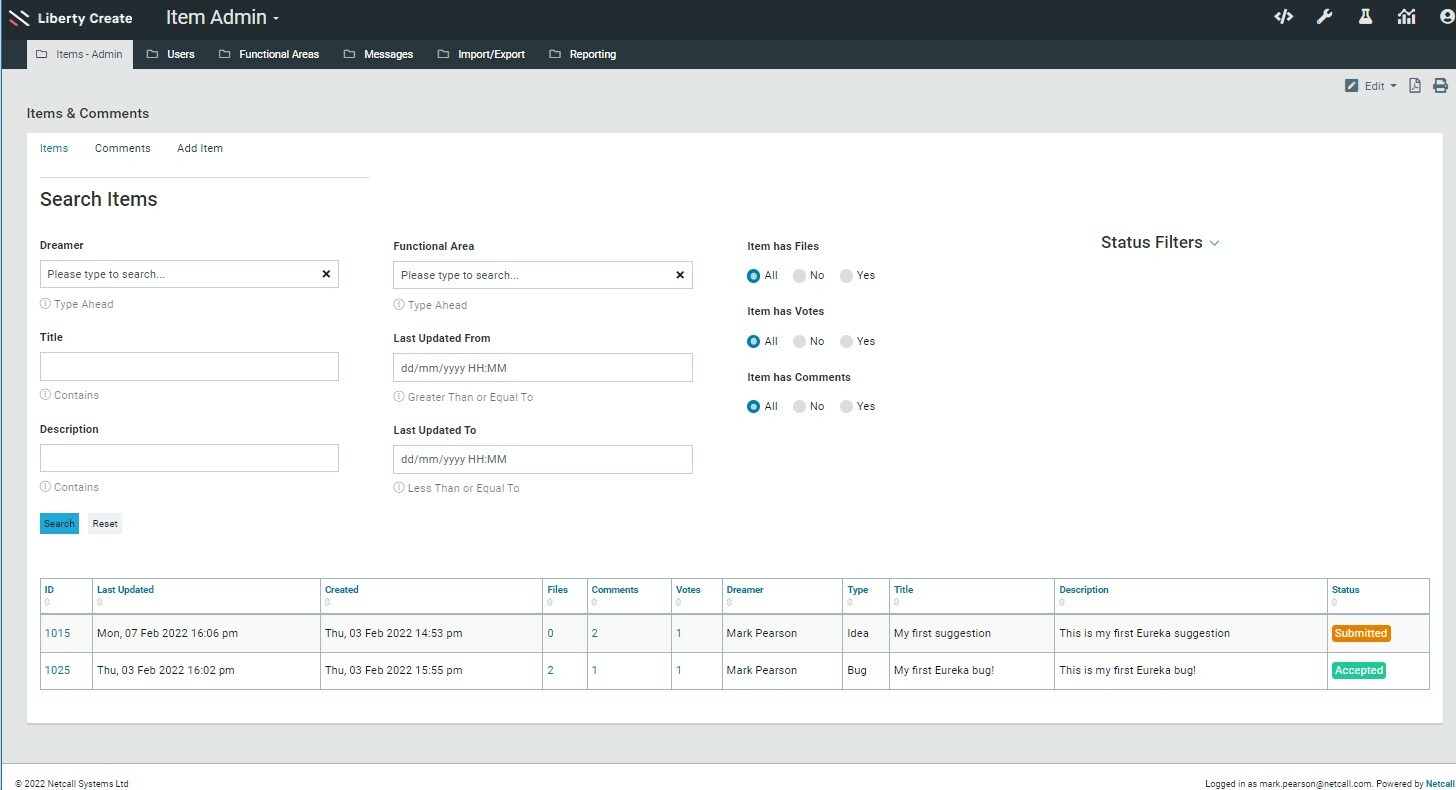Export page using PDF icon
The image size is (1456, 790).
pos(1415,86)
